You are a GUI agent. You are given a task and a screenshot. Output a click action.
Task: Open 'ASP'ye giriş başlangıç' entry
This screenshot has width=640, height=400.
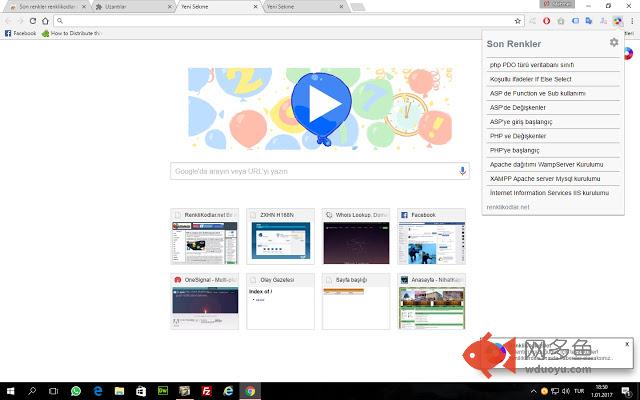click(x=553, y=122)
